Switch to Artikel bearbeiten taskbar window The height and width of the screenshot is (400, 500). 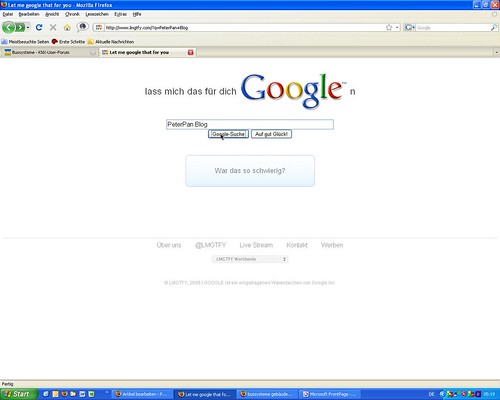tap(142, 394)
